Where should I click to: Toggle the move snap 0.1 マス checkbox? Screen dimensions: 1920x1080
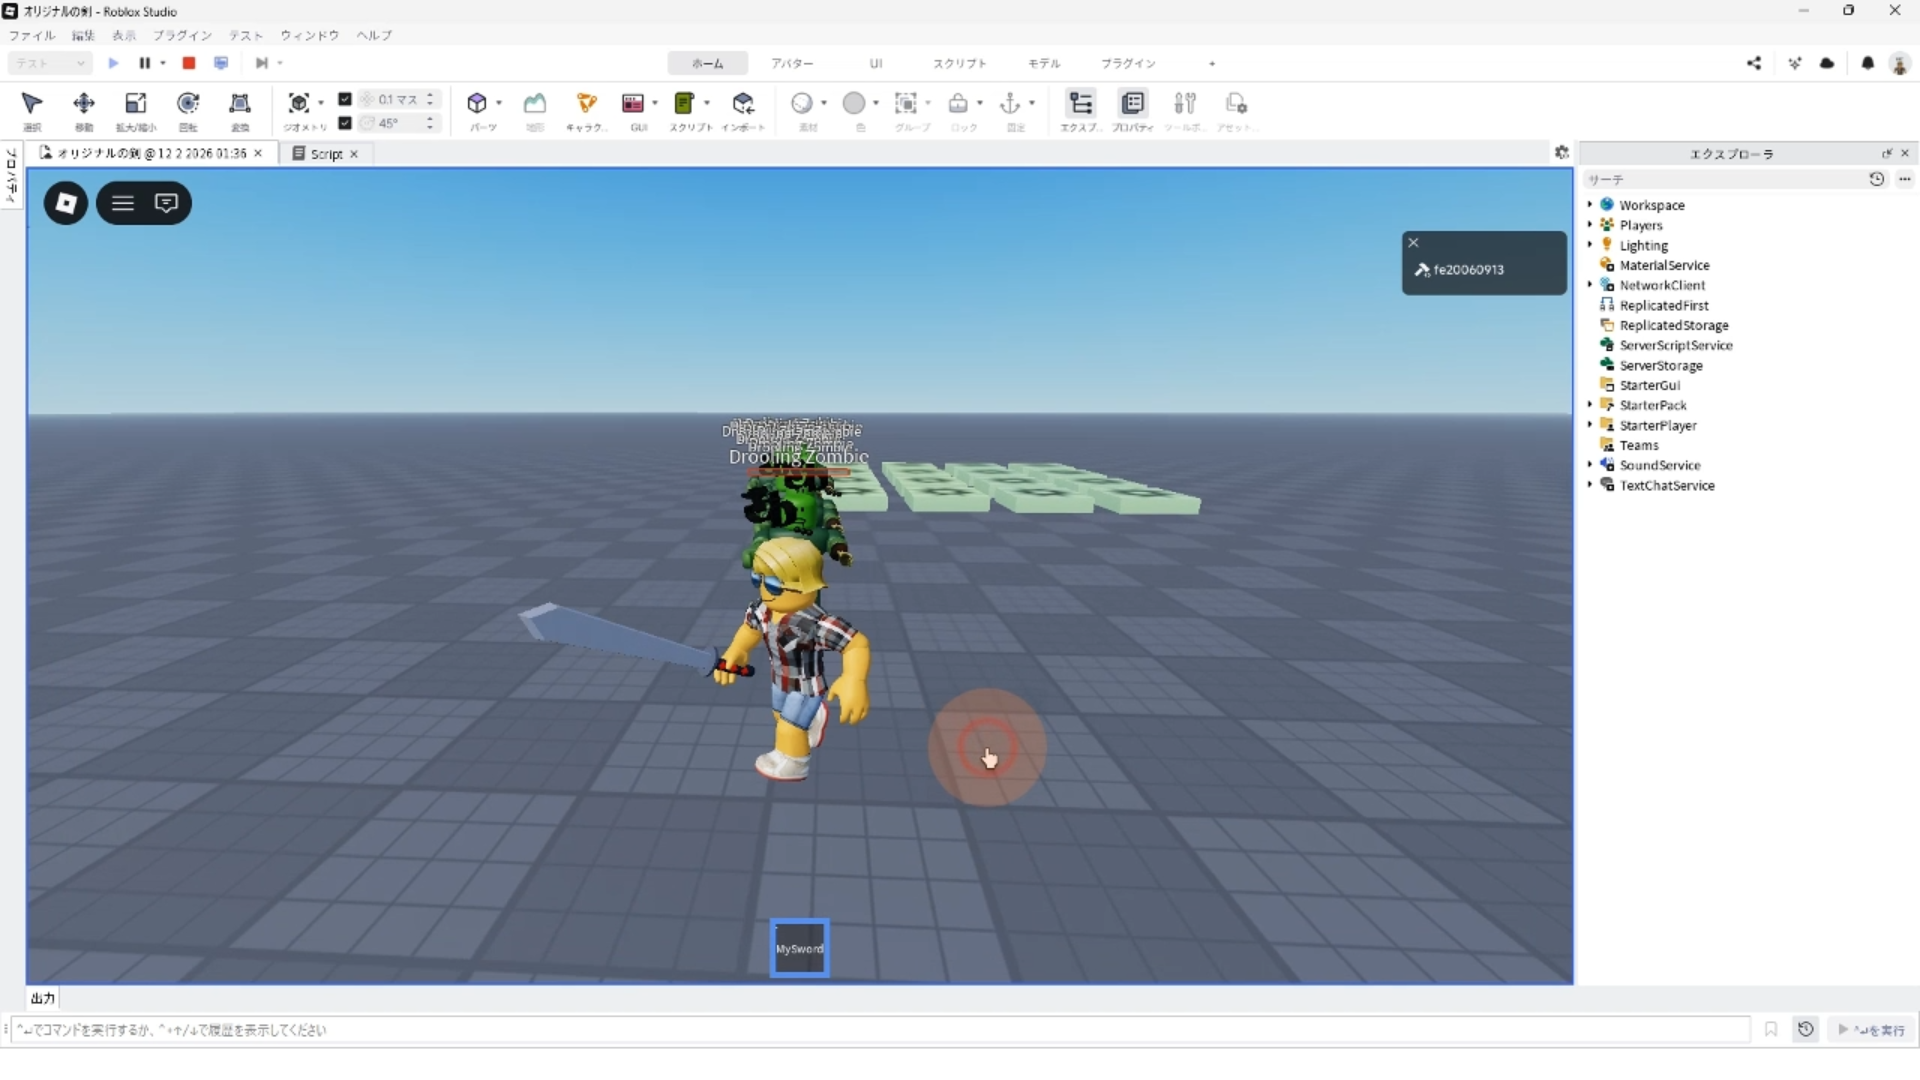coord(345,99)
